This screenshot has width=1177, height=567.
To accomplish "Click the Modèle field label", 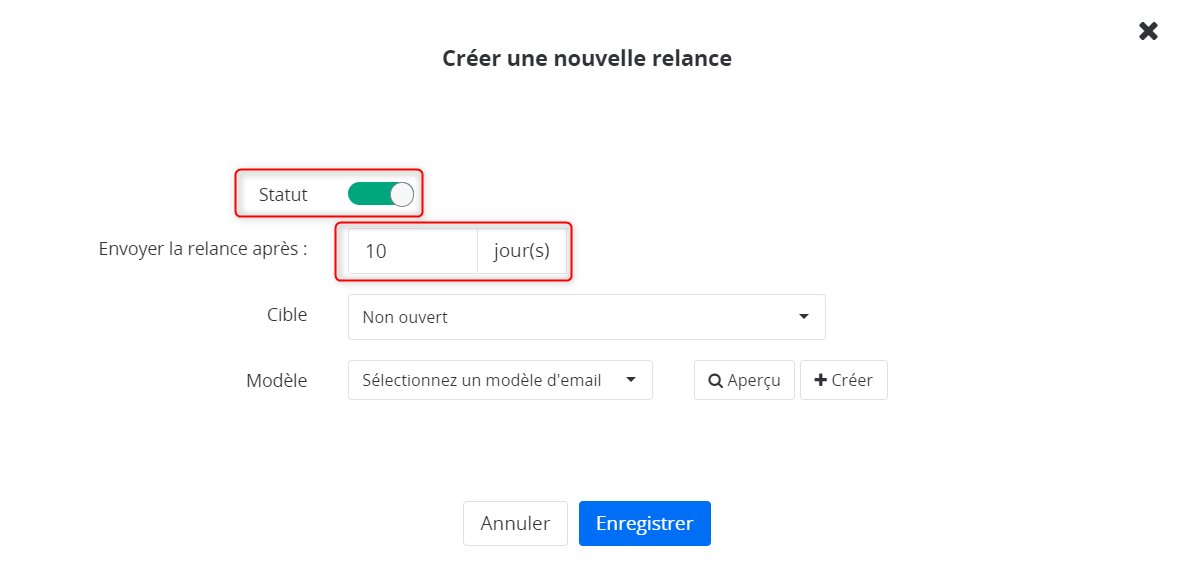I will (x=277, y=381).
